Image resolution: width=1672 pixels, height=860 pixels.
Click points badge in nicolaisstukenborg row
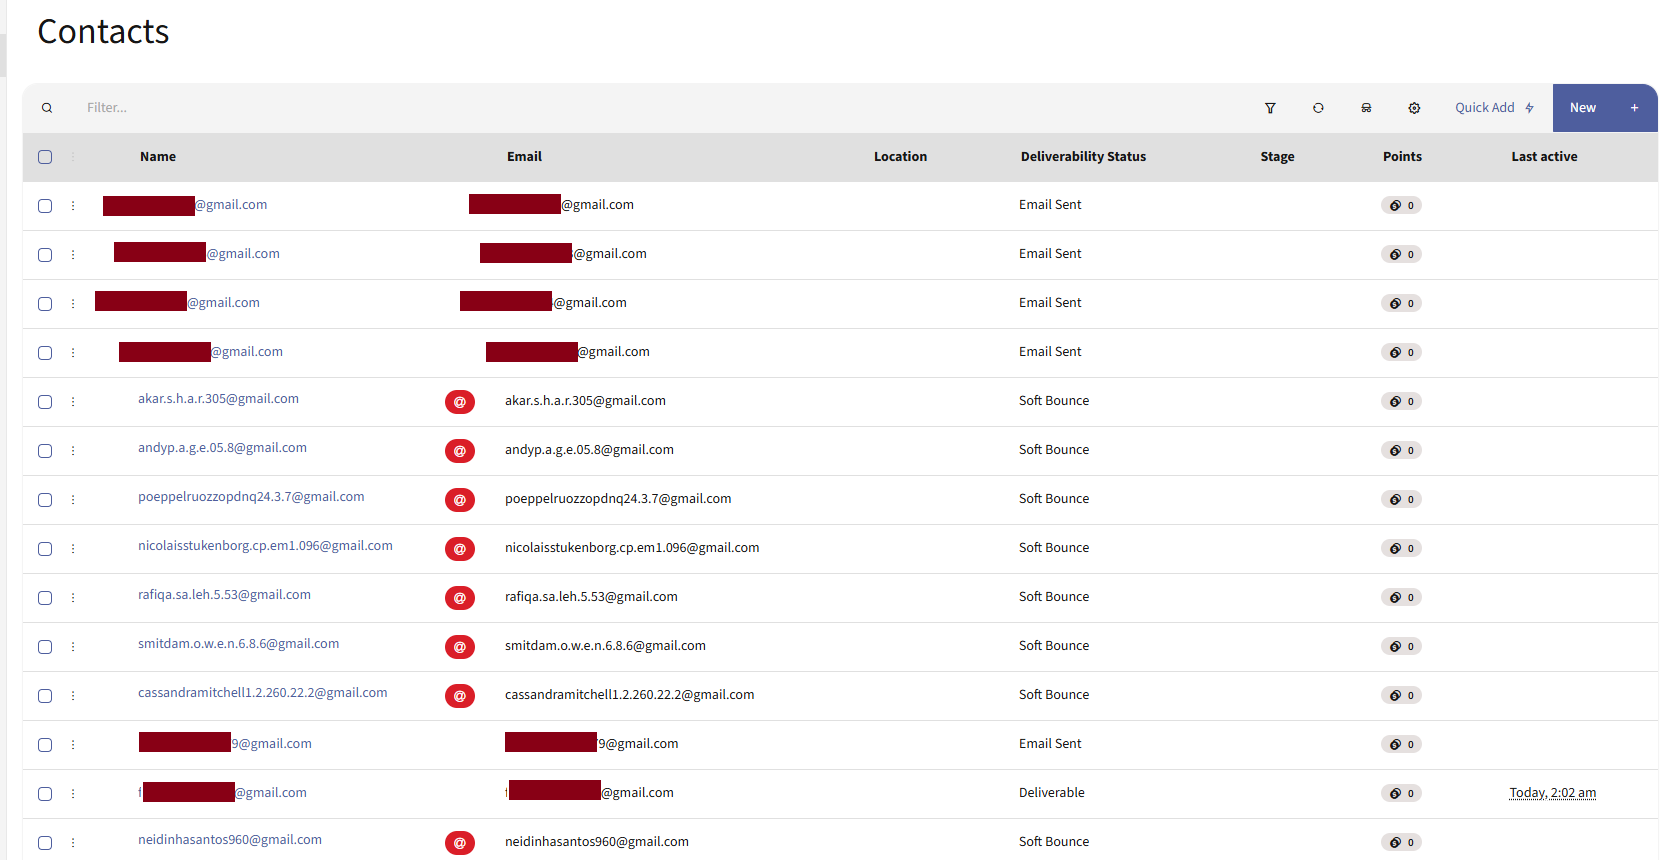1401,548
